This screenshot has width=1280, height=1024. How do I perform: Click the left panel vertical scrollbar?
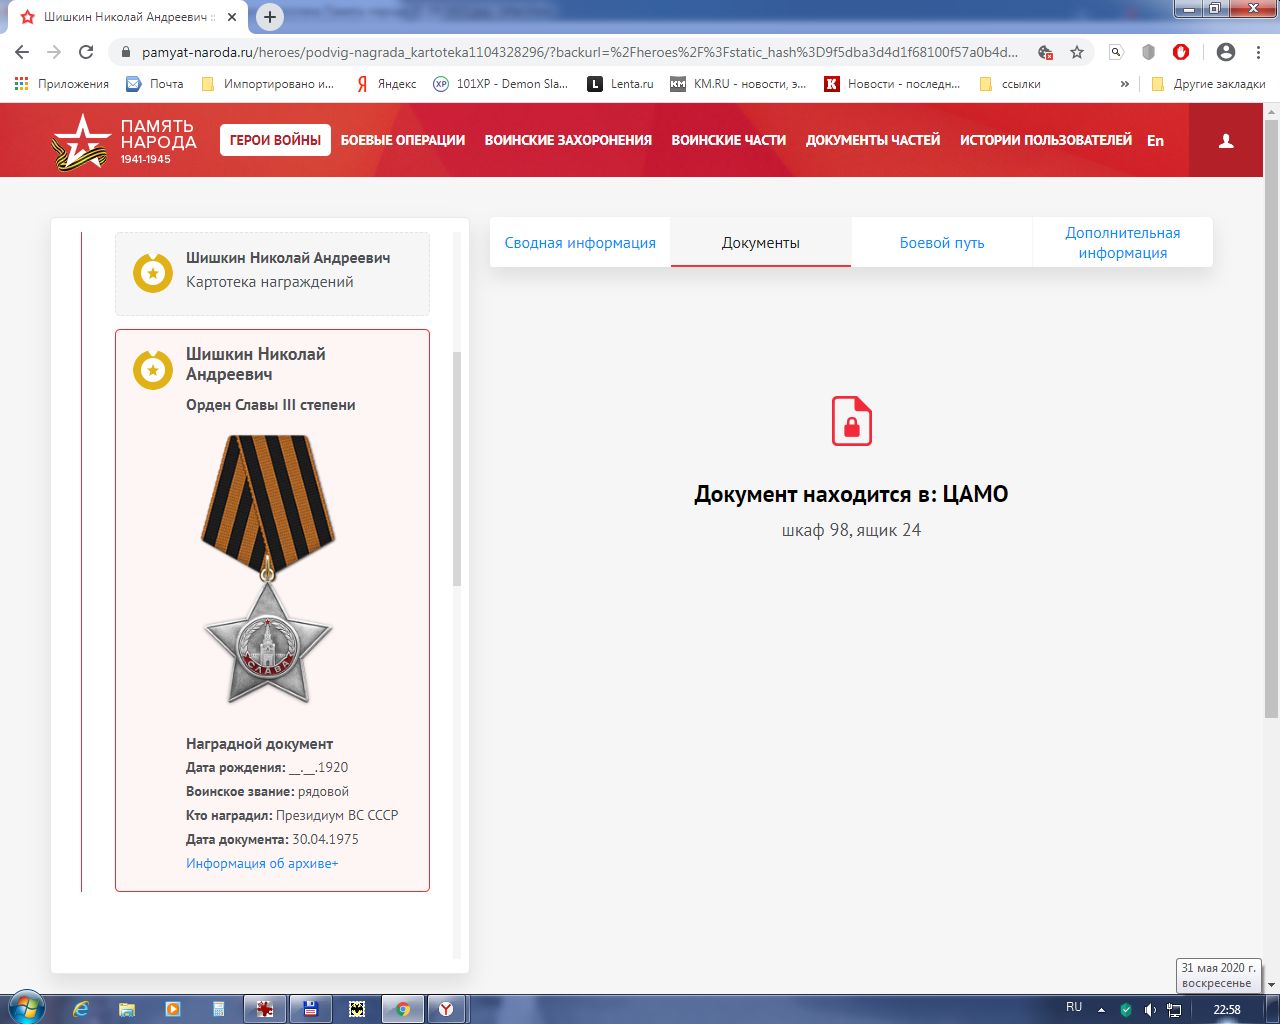coord(457,468)
